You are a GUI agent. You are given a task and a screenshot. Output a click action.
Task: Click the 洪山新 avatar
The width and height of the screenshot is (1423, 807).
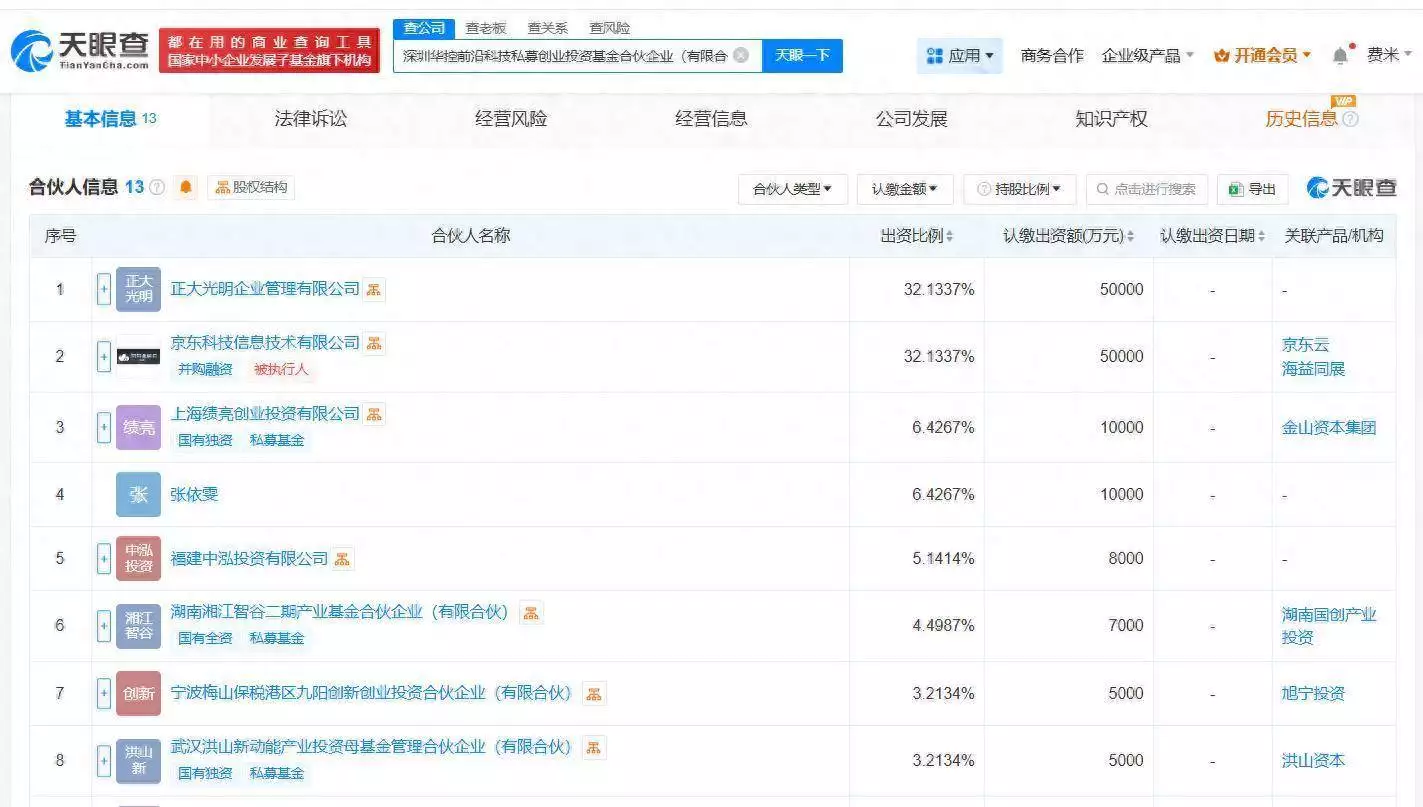[x=138, y=760]
